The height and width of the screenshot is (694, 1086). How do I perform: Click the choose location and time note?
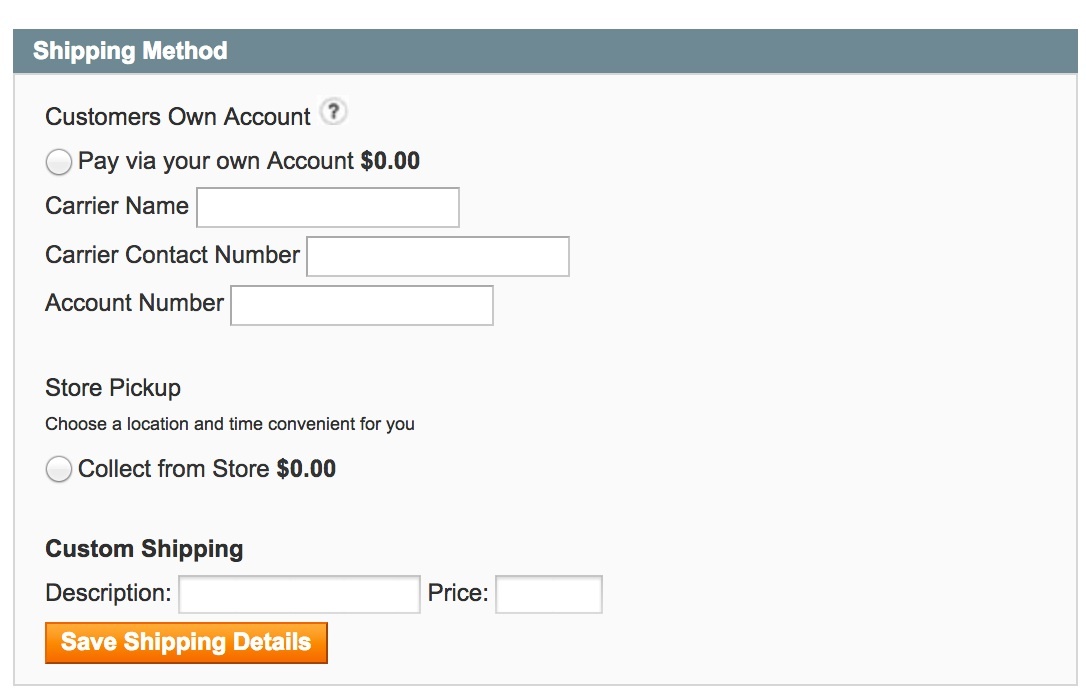(x=230, y=424)
